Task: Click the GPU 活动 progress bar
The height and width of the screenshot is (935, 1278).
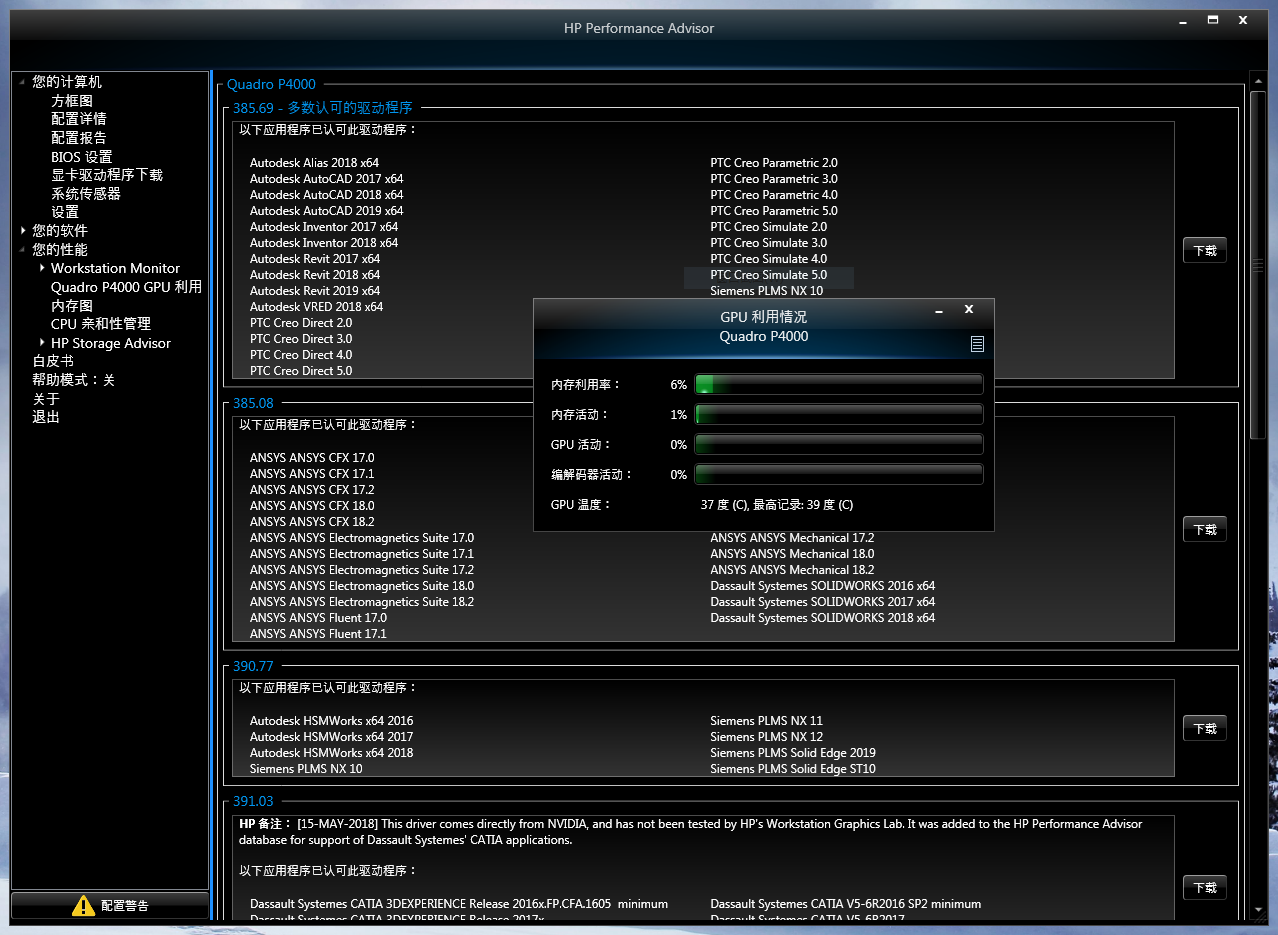Action: point(839,444)
